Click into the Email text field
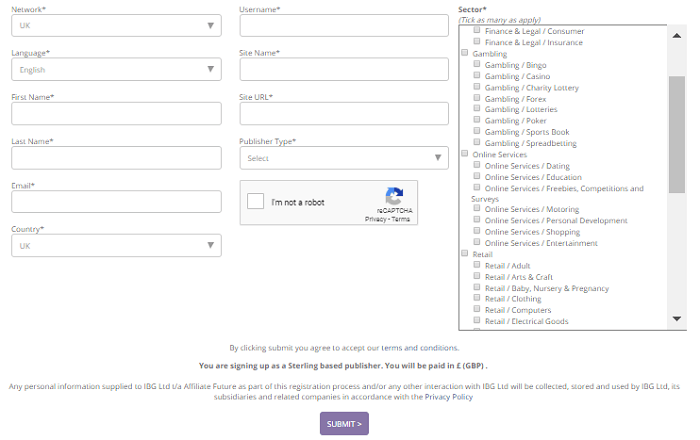 (x=117, y=202)
